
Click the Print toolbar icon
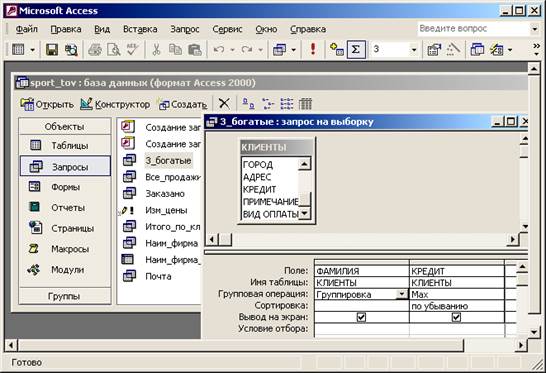[x=95, y=50]
